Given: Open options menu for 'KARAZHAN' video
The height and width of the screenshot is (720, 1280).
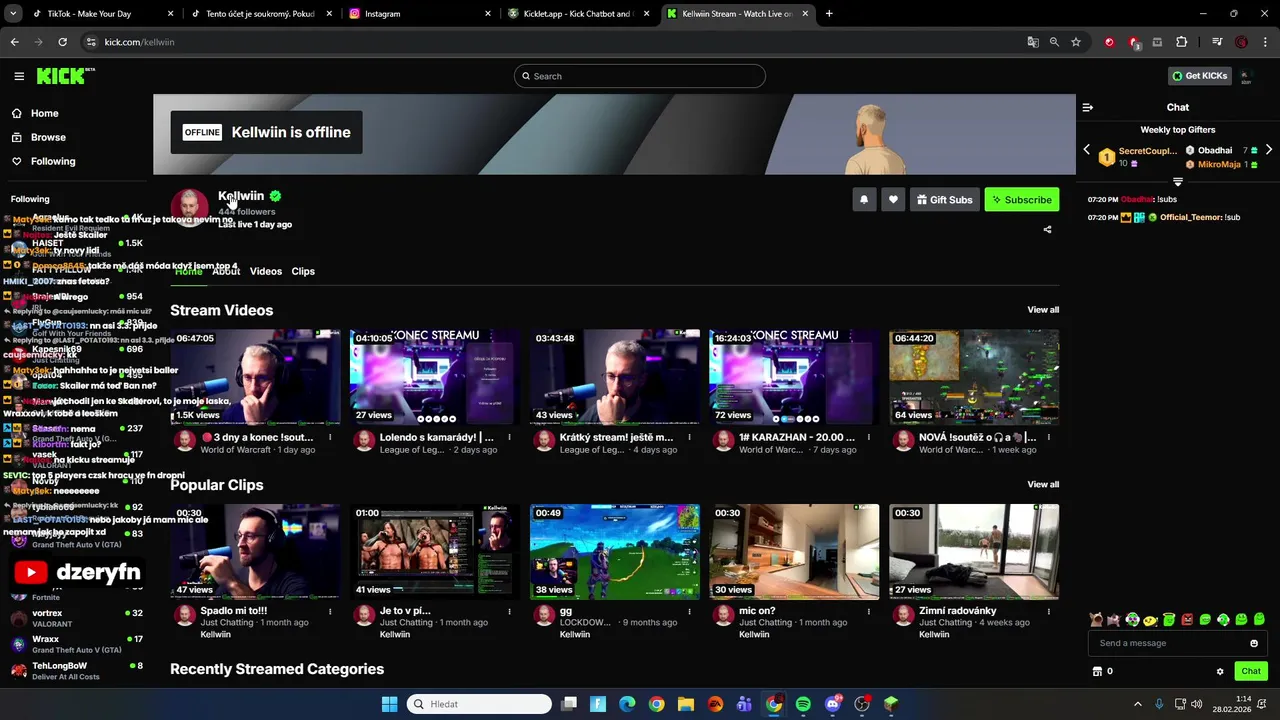Looking at the screenshot, I should point(869,437).
